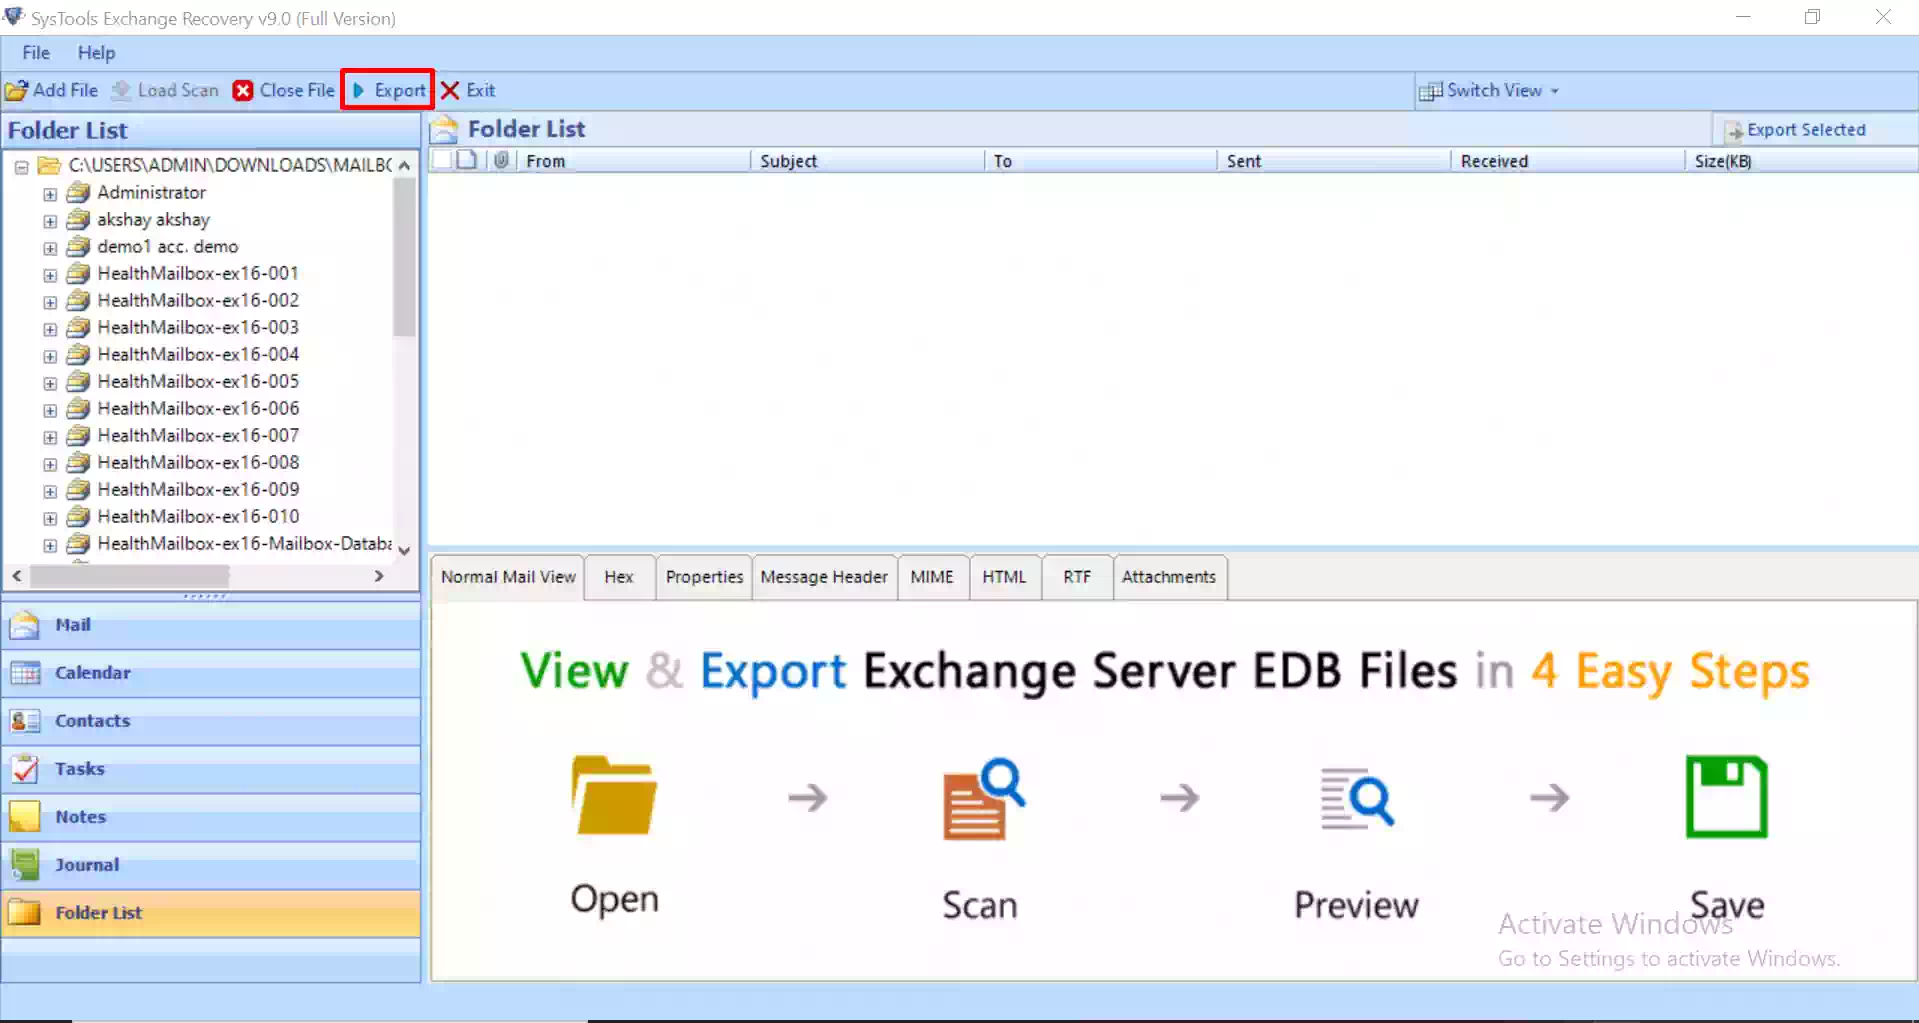The width and height of the screenshot is (1919, 1023).
Task: Click the attachment column header icon
Action: [501, 160]
